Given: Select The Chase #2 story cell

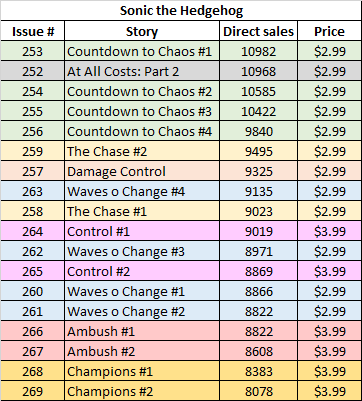Looking at the screenshot, I should [142, 151].
